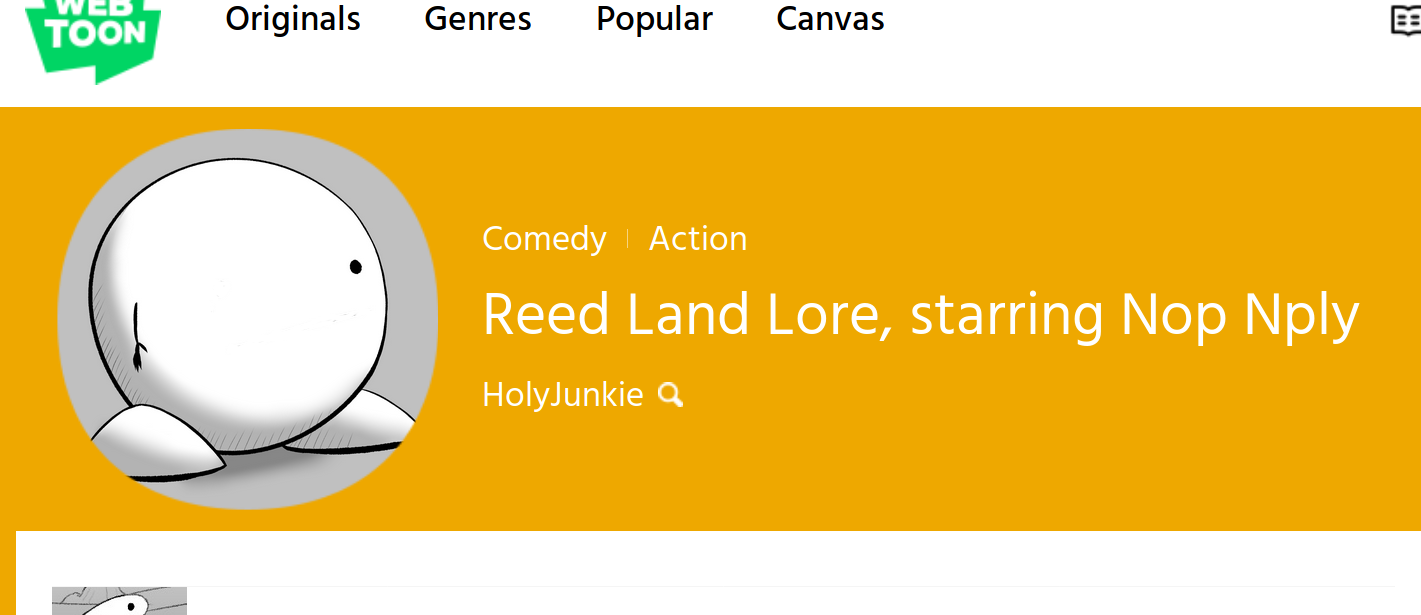The height and width of the screenshot is (615, 1421).
Task: Follow the Action genre link
Action: coord(698,239)
